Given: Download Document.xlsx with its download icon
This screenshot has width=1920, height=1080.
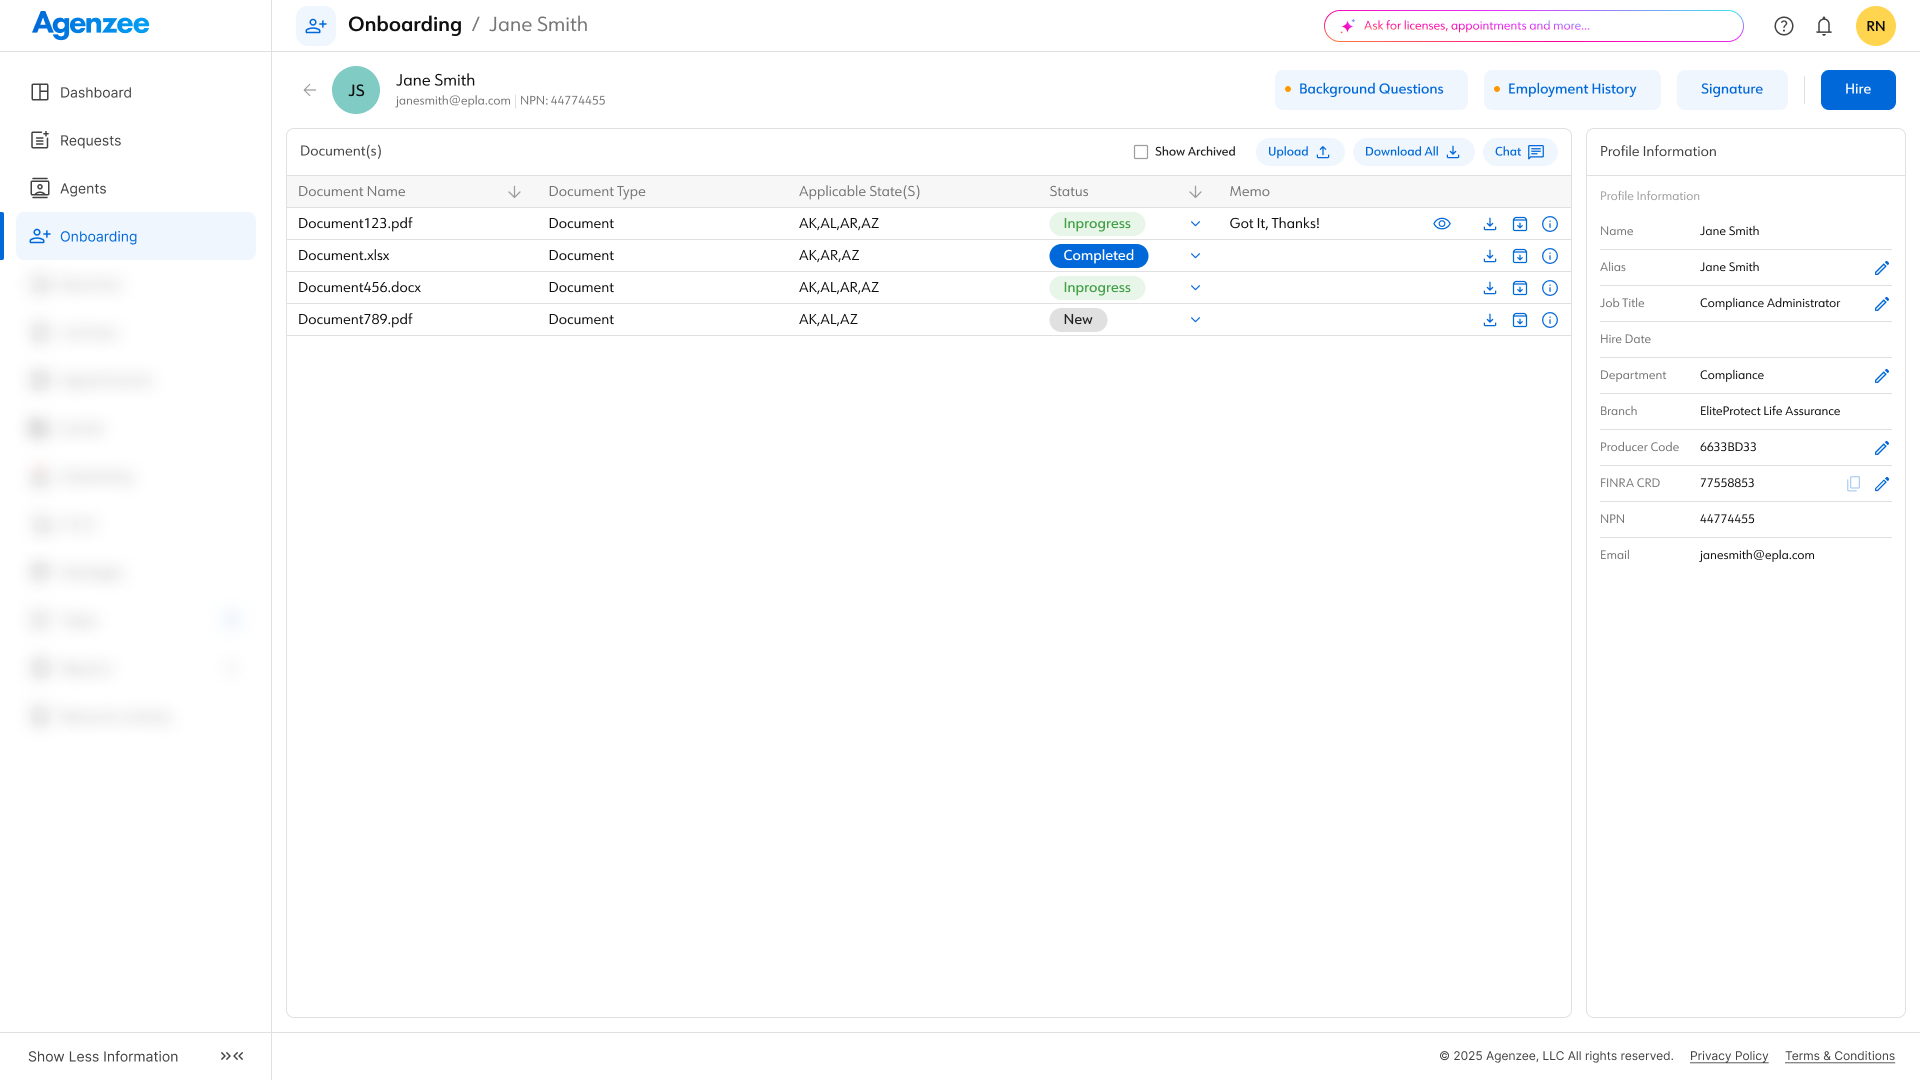Looking at the screenshot, I should (1489, 255).
